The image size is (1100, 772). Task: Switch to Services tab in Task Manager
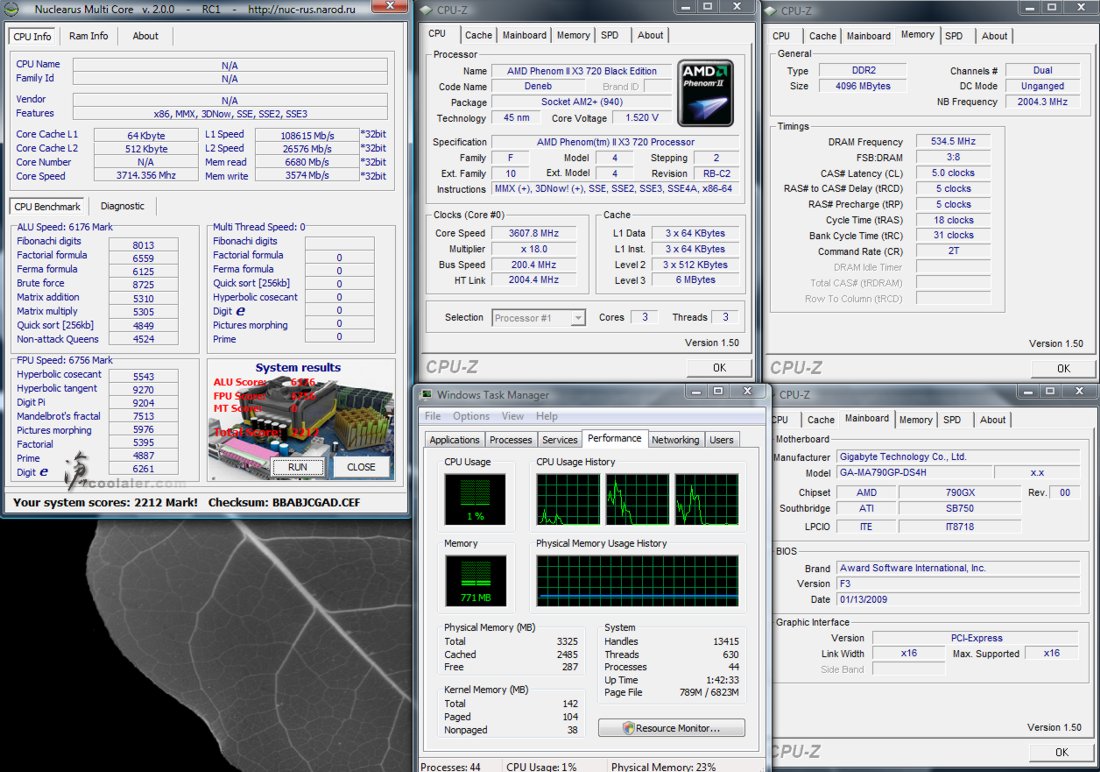pos(560,440)
